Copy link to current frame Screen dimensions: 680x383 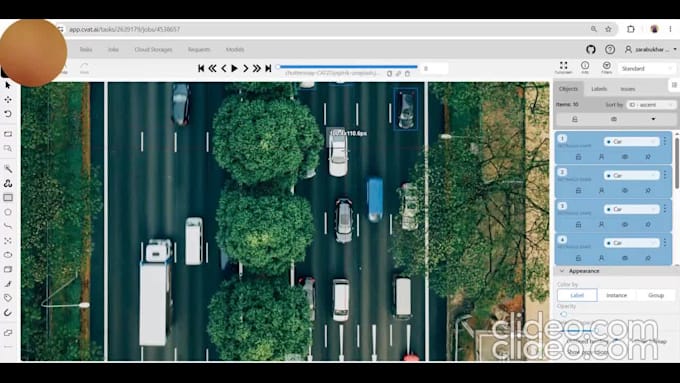point(399,74)
